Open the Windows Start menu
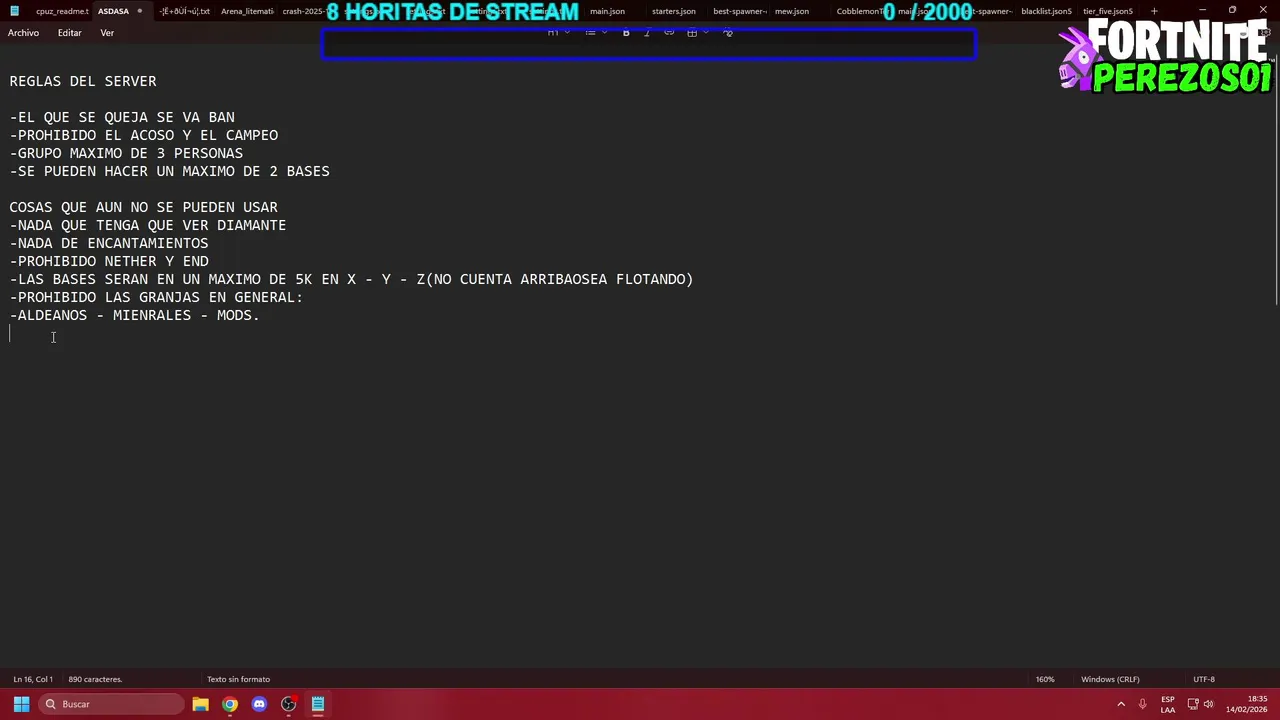 (21, 704)
